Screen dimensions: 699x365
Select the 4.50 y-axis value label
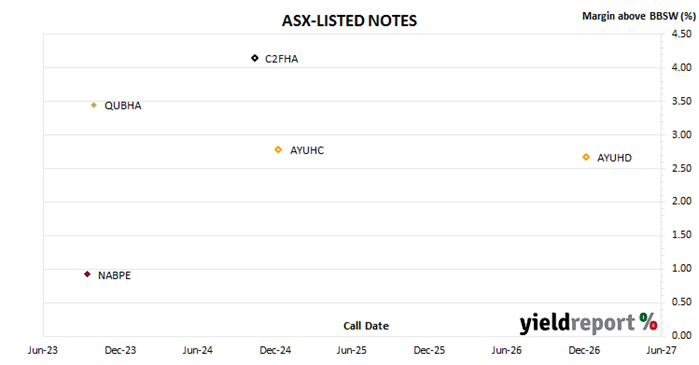pyautogui.click(x=682, y=34)
